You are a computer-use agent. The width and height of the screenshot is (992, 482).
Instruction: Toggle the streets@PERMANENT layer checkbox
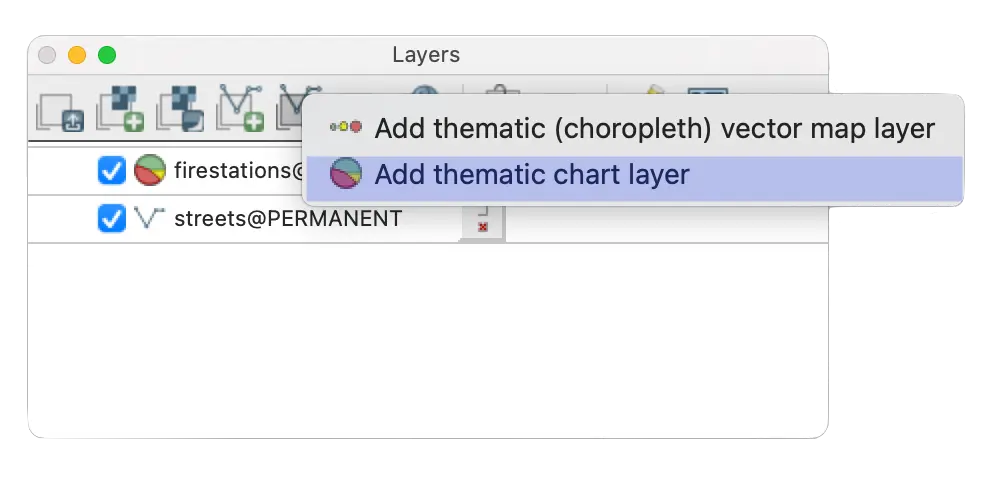[111, 218]
